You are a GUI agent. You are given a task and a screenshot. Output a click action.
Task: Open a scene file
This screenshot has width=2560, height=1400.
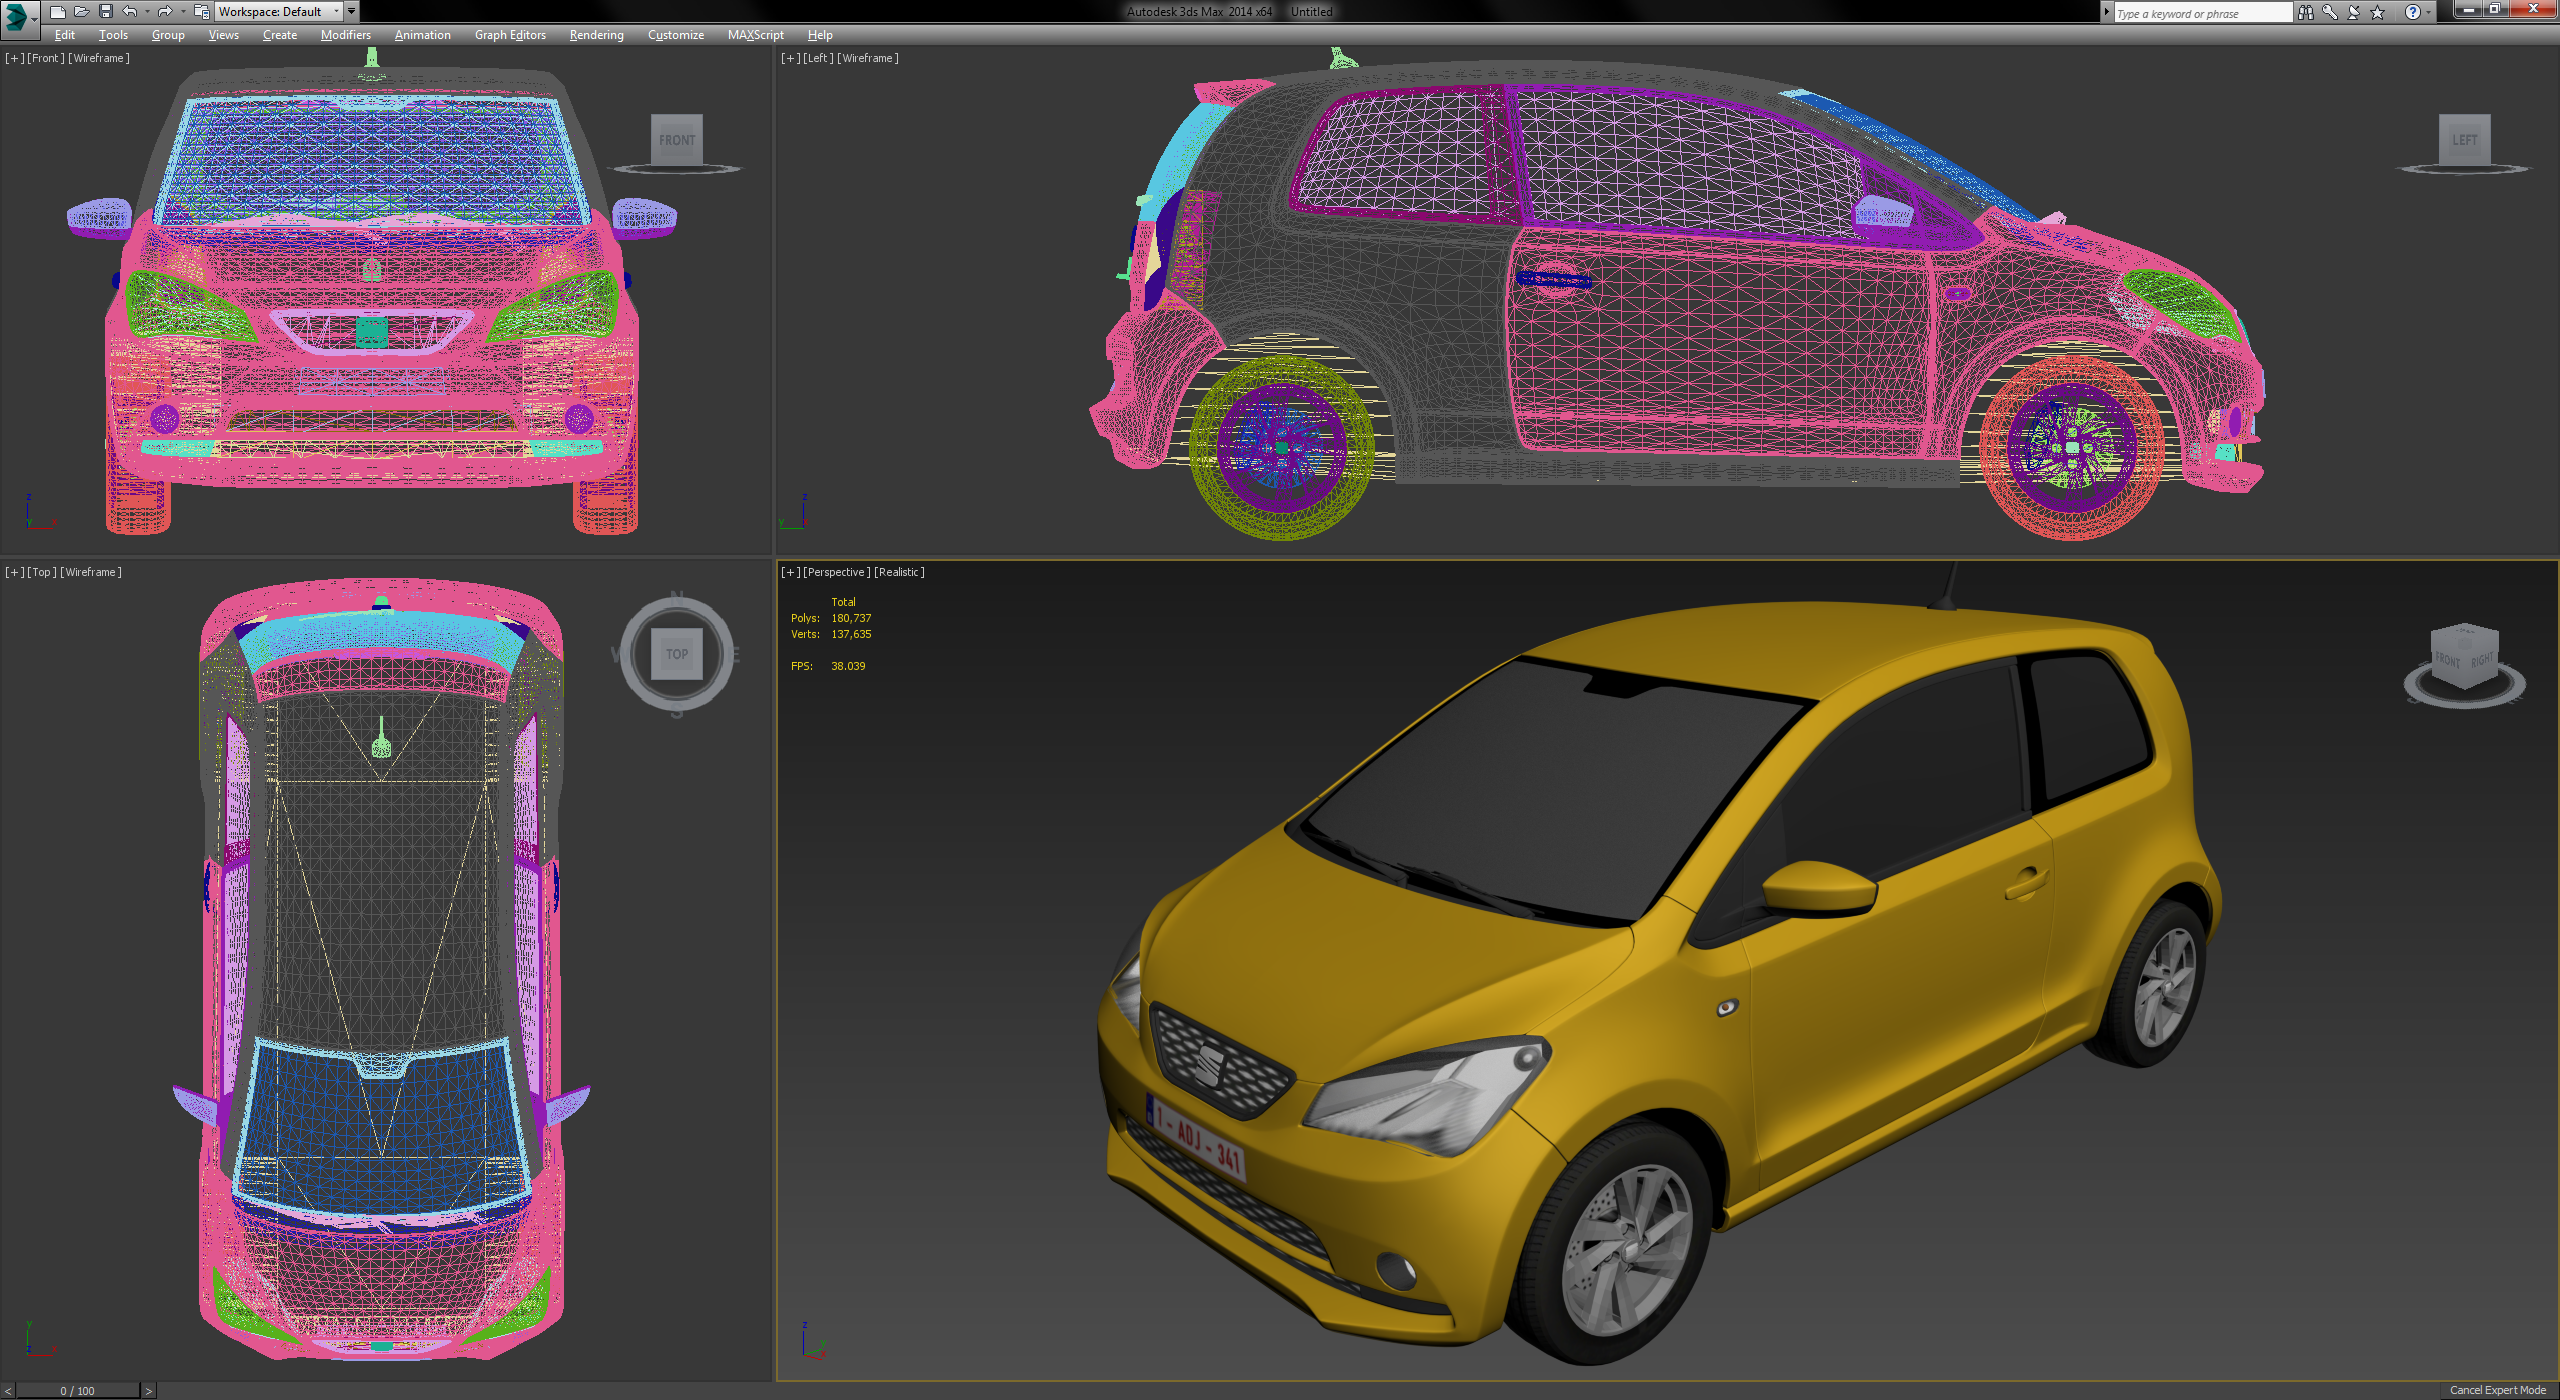click(82, 11)
